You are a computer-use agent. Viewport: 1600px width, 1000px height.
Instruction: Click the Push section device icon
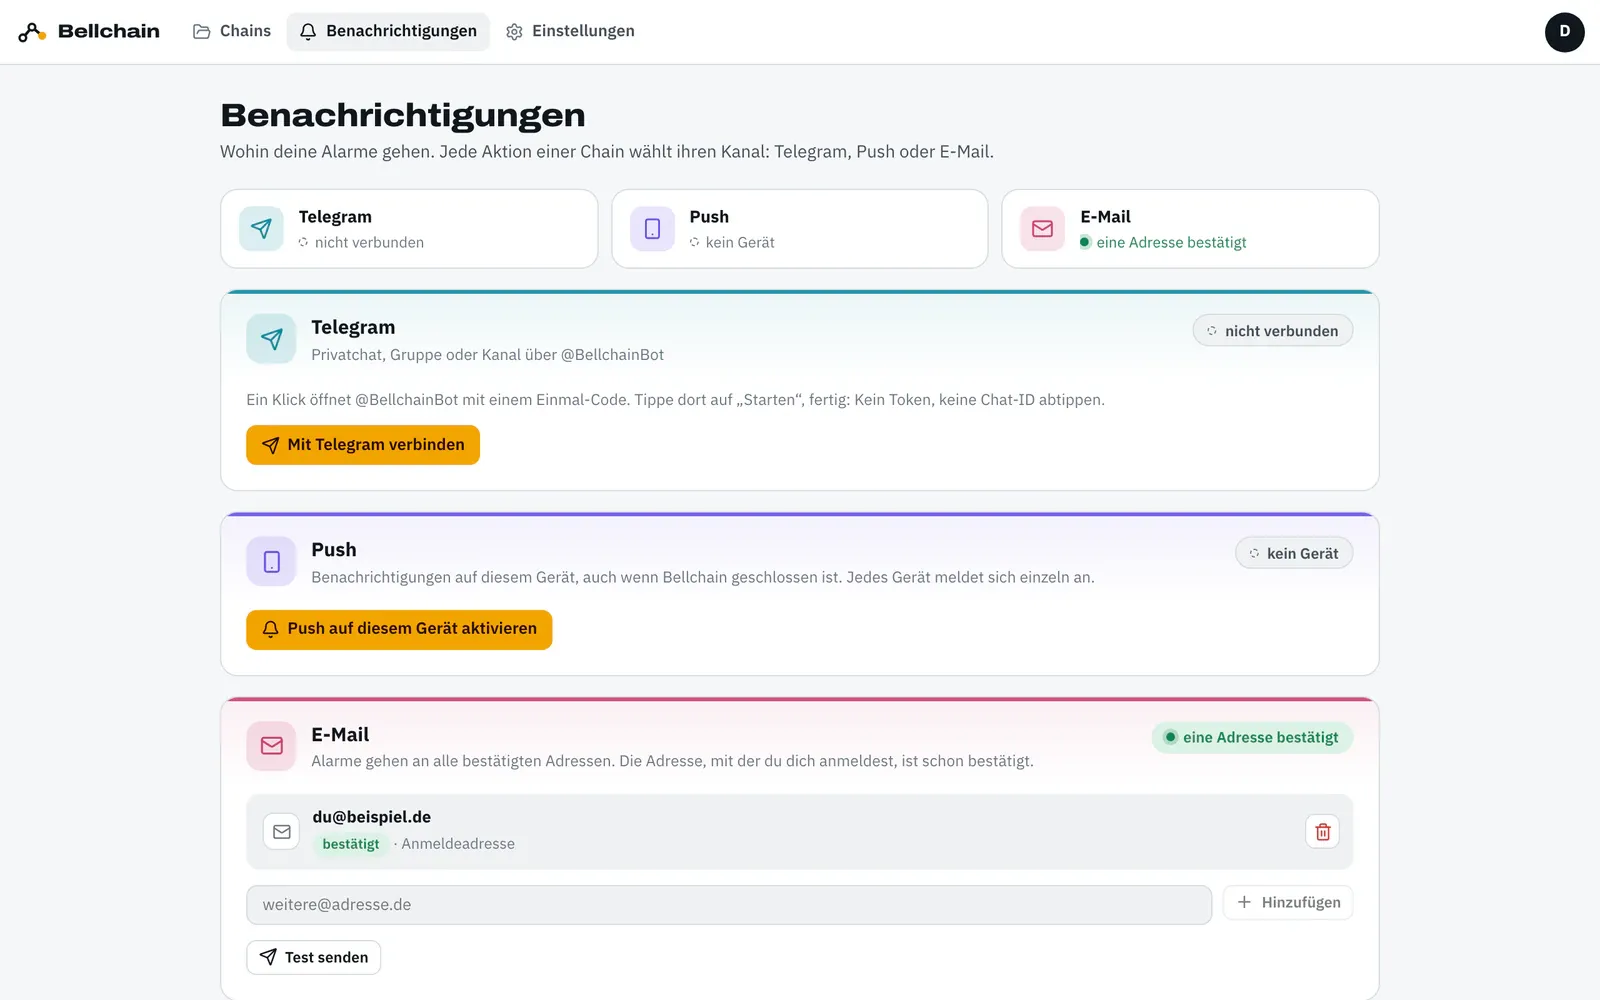271,562
